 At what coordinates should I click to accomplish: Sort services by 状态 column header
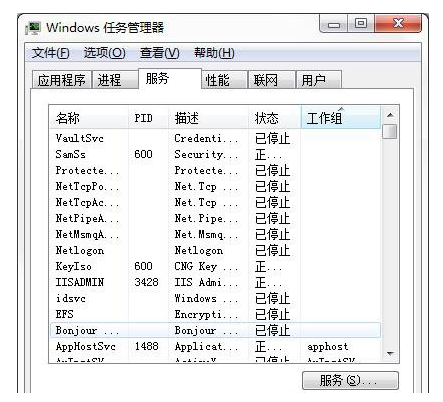click(x=275, y=118)
